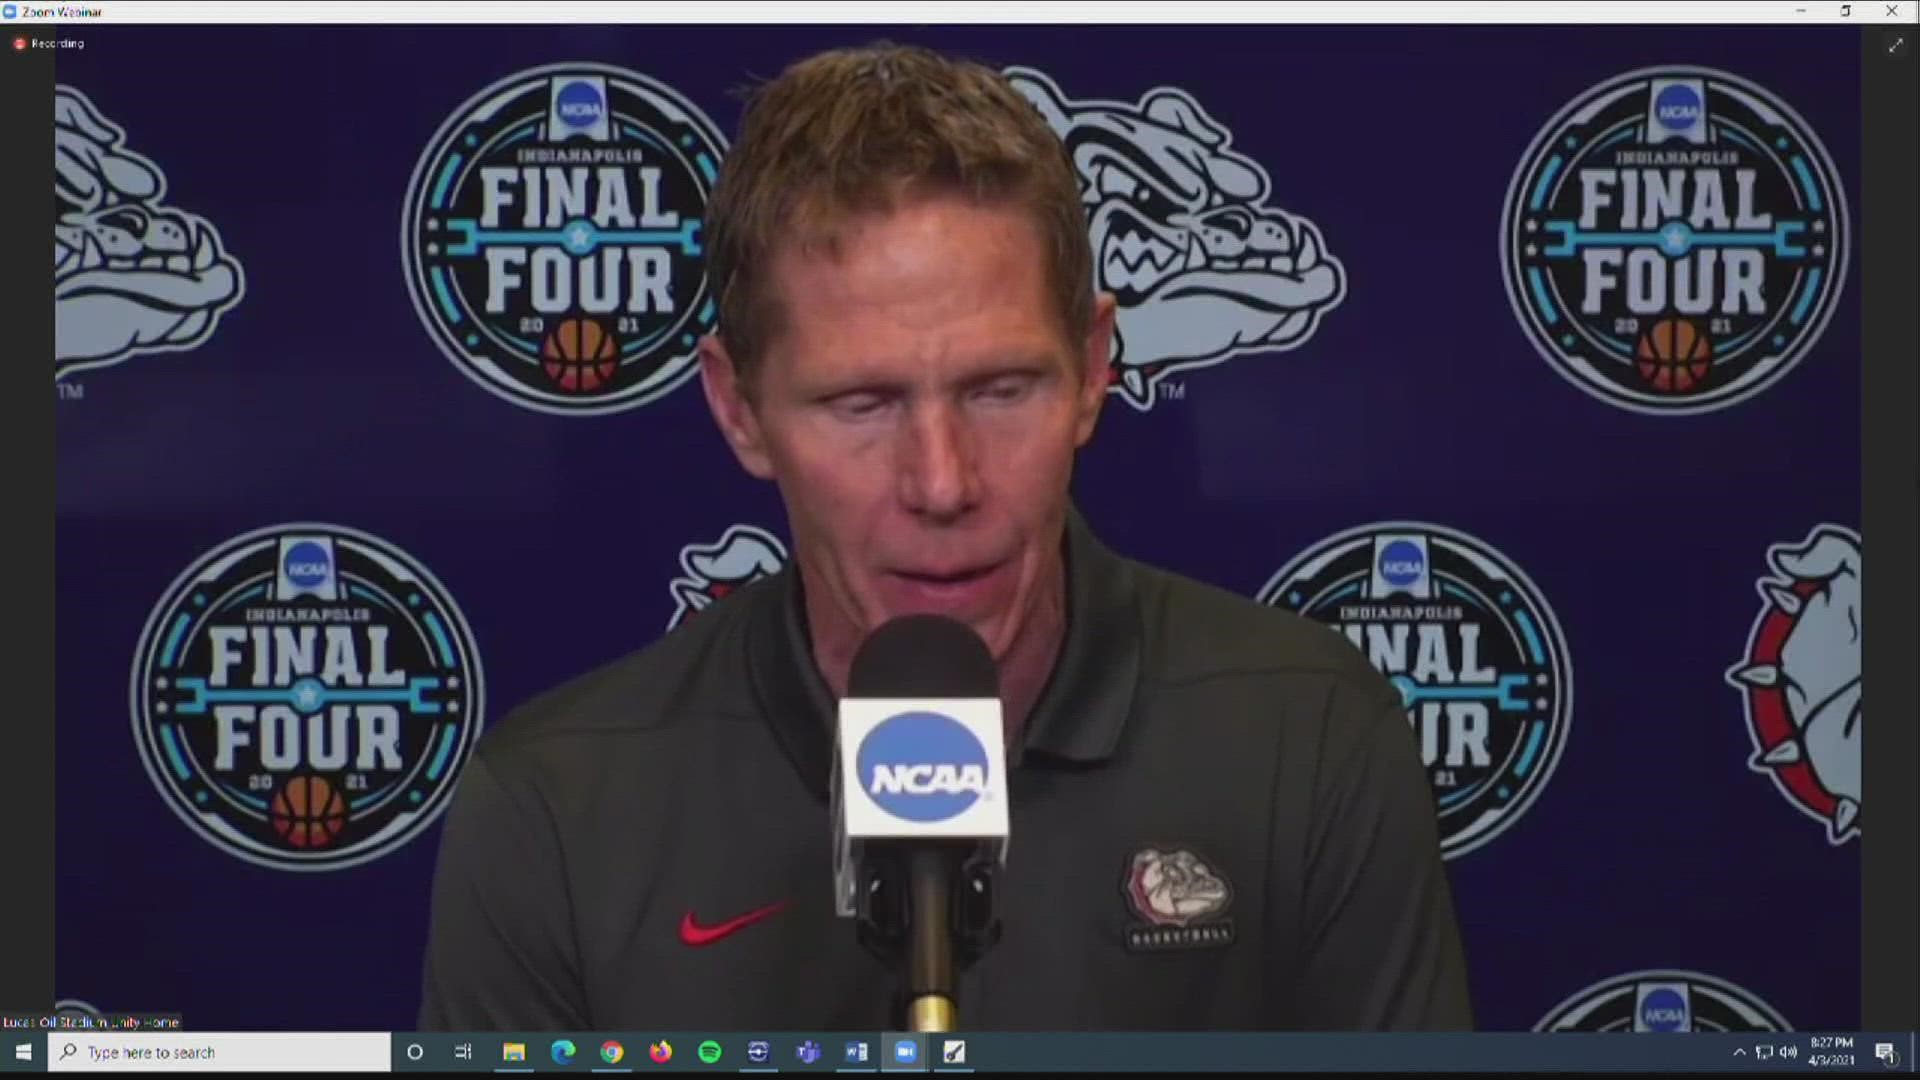The height and width of the screenshot is (1080, 1920).
Task: Open network status in system tray
Action: coord(1764,1052)
